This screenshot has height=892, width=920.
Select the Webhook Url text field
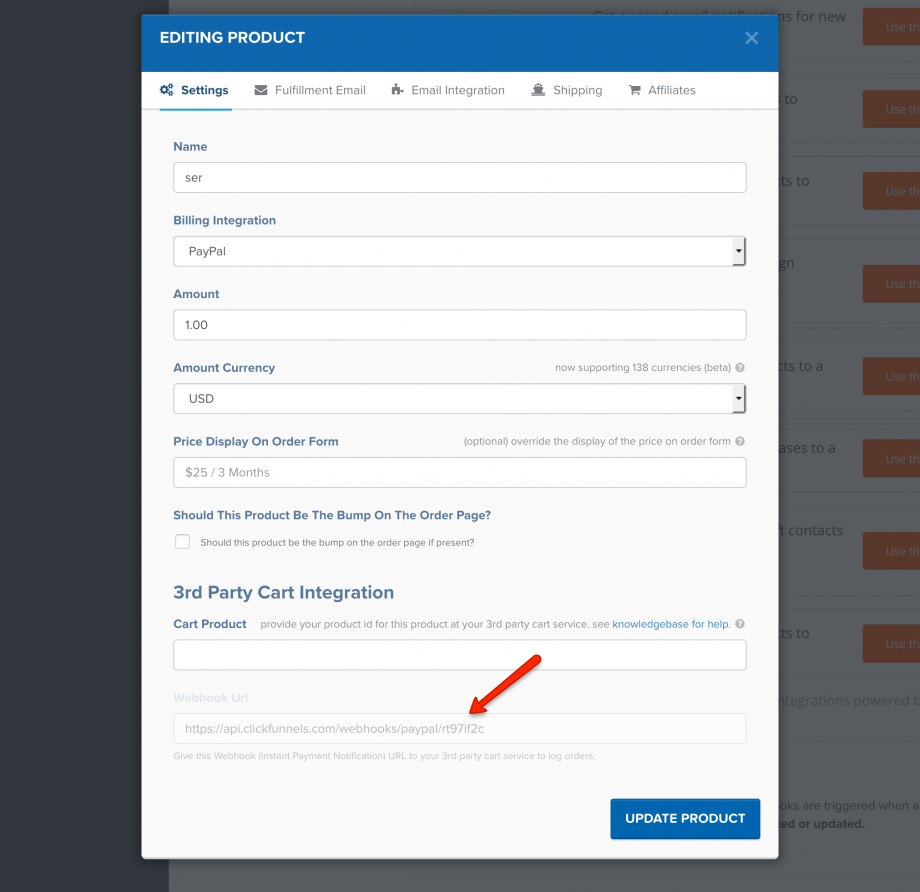[459, 728]
